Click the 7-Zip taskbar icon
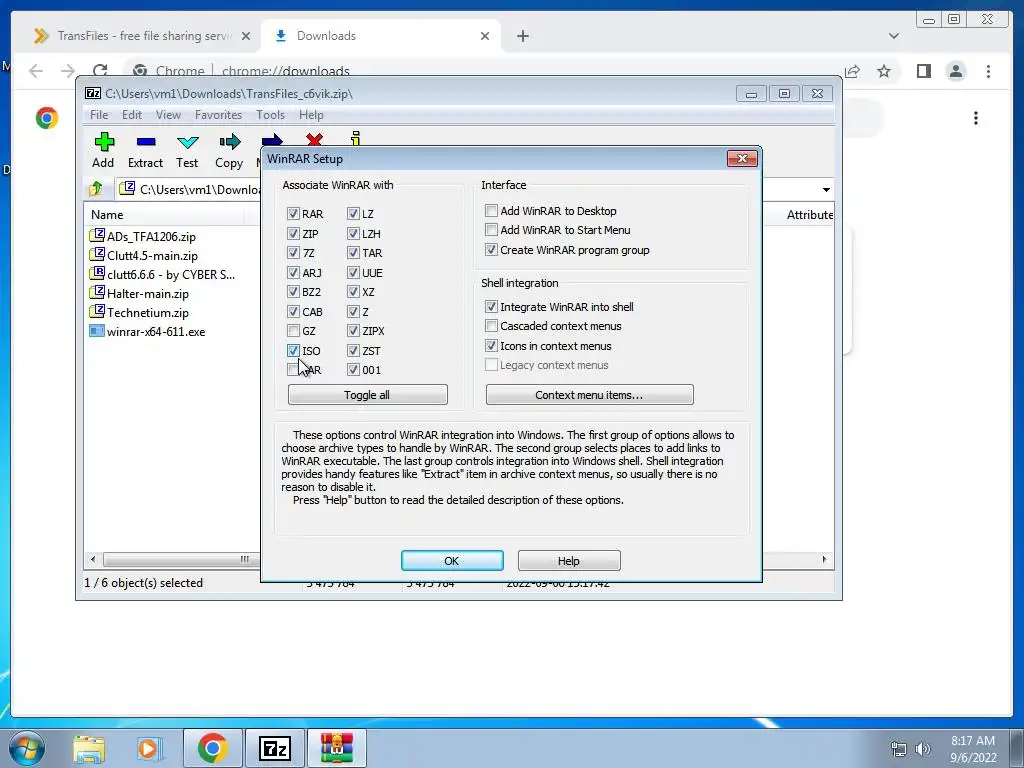This screenshot has width=1024, height=768. click(274, 748)
